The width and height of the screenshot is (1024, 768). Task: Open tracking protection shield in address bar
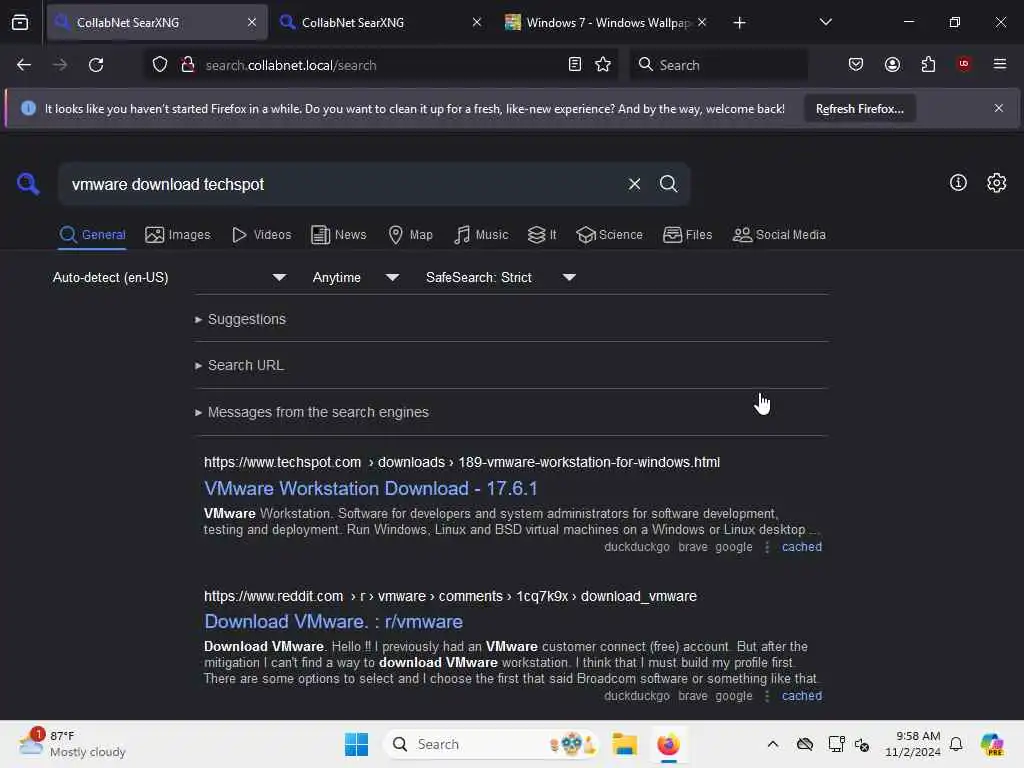point(160,65)
